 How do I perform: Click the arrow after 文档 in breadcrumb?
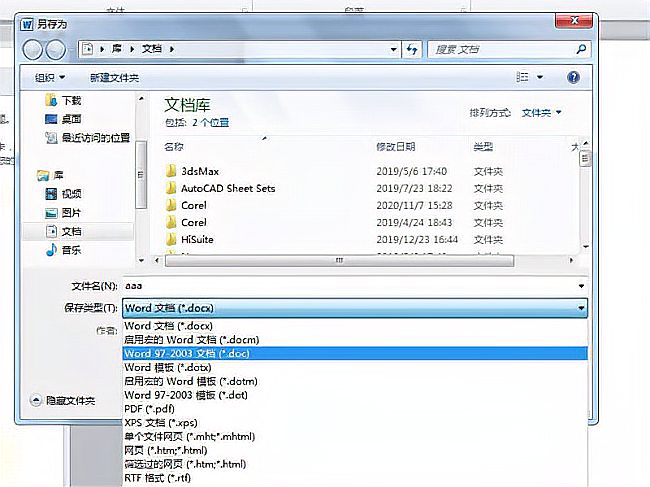171,49
